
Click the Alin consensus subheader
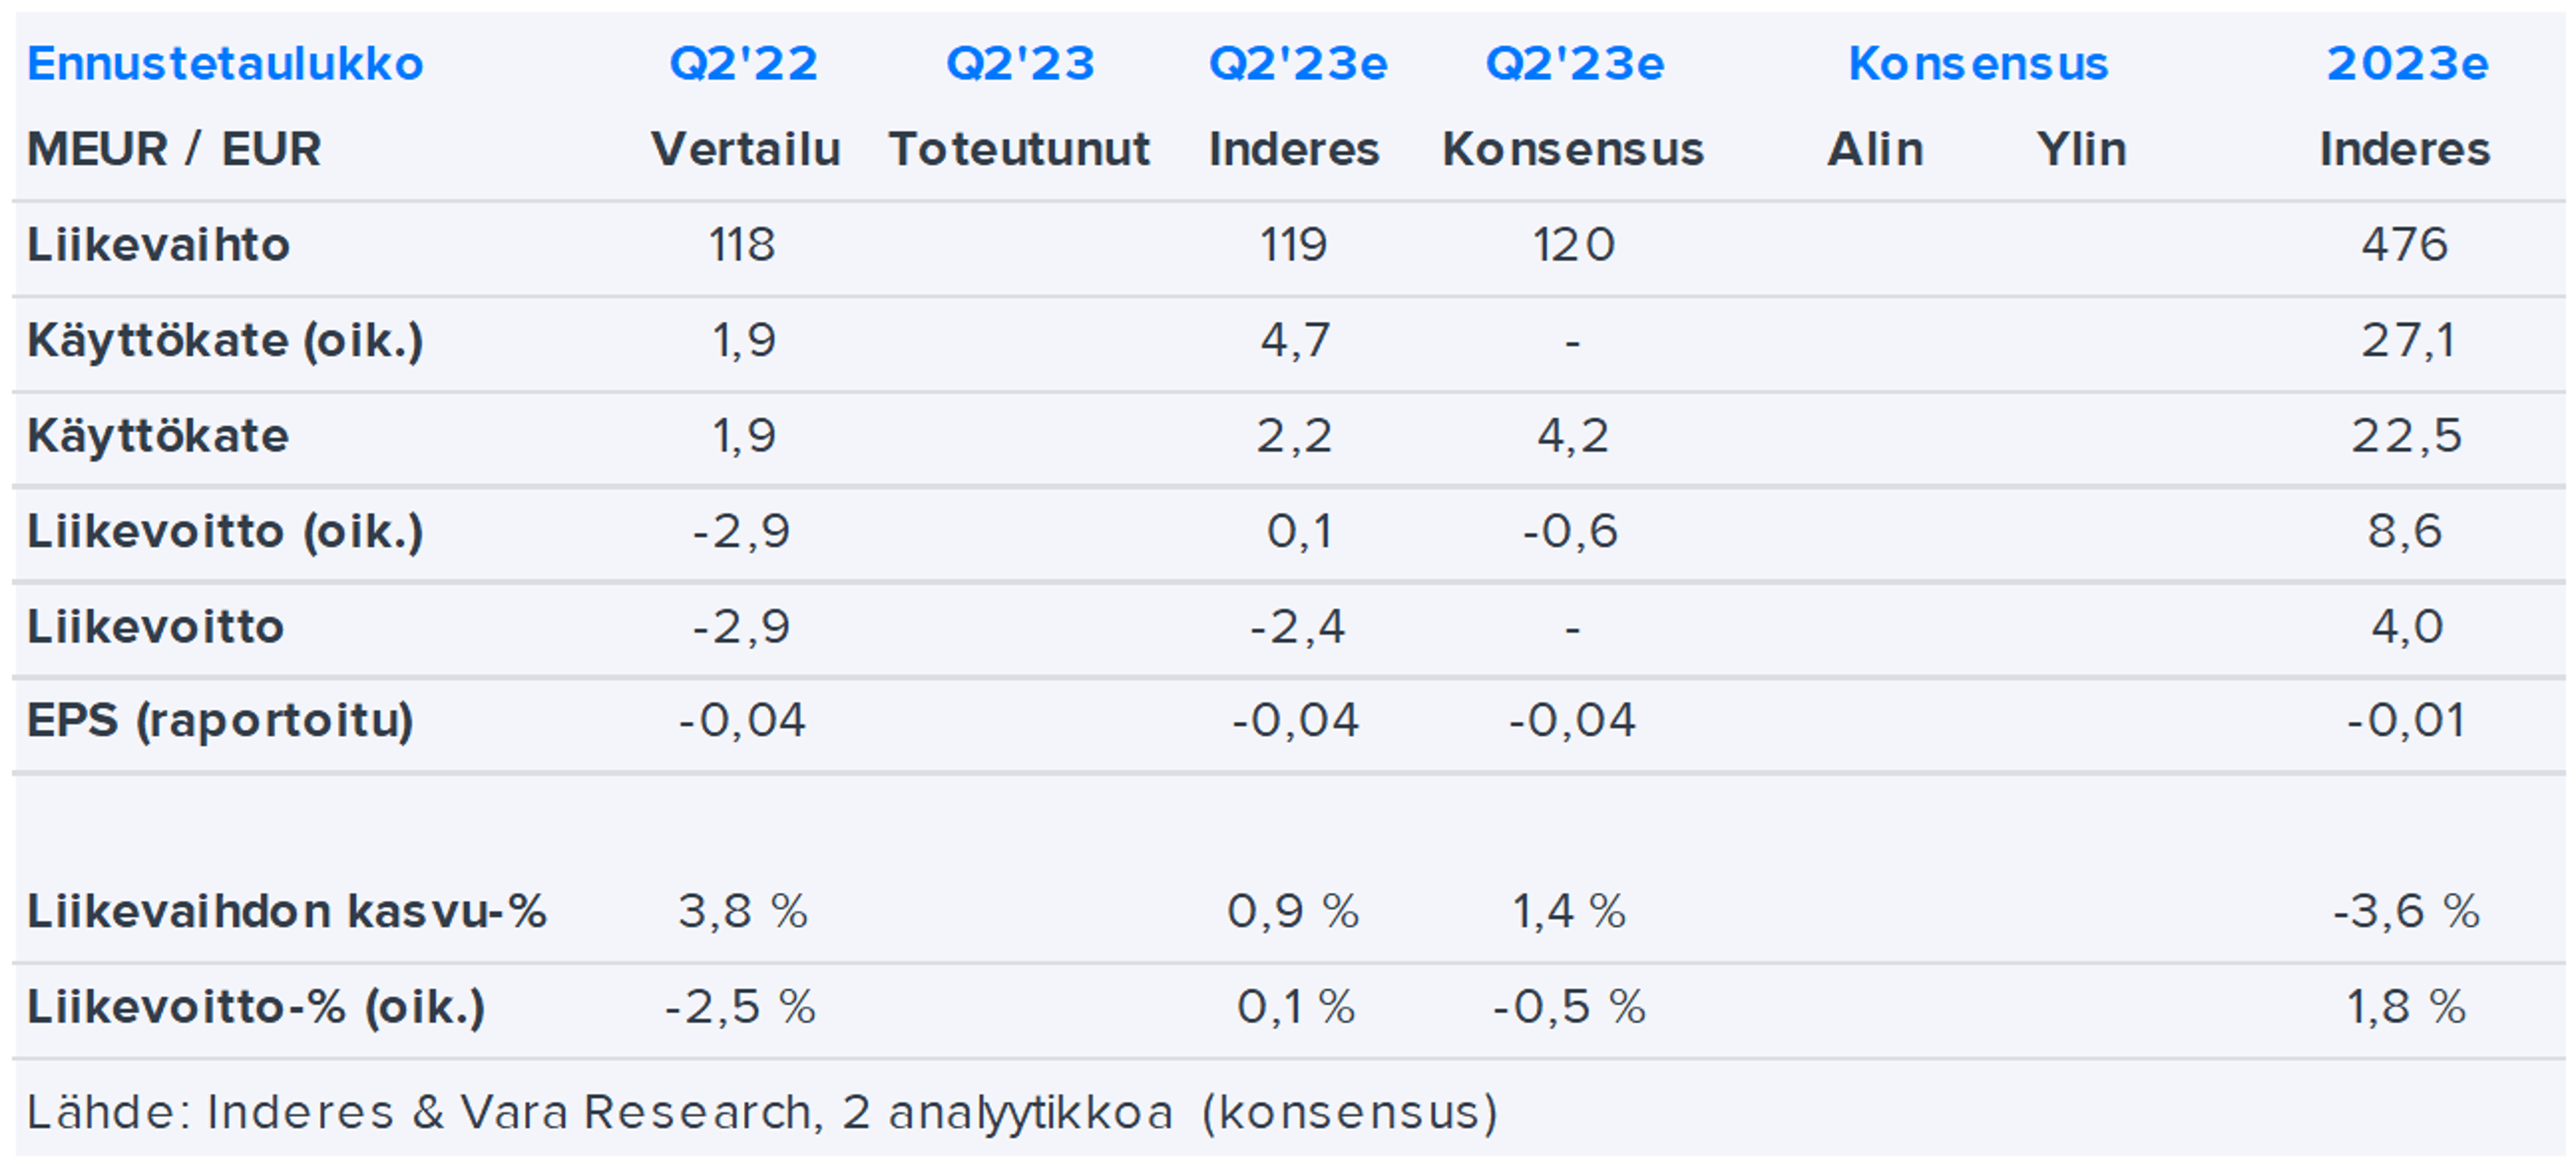[1875, 149]
